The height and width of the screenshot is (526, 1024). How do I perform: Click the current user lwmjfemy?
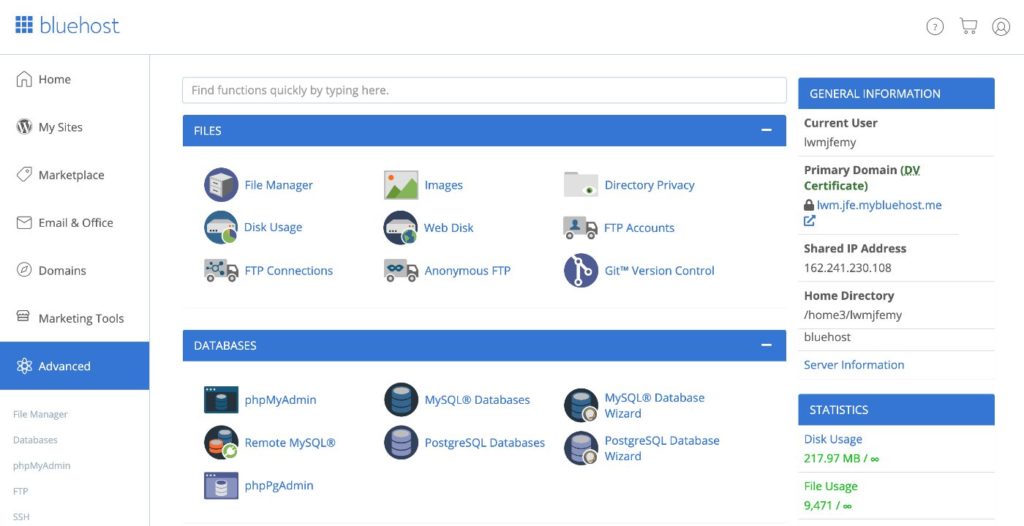829,142
